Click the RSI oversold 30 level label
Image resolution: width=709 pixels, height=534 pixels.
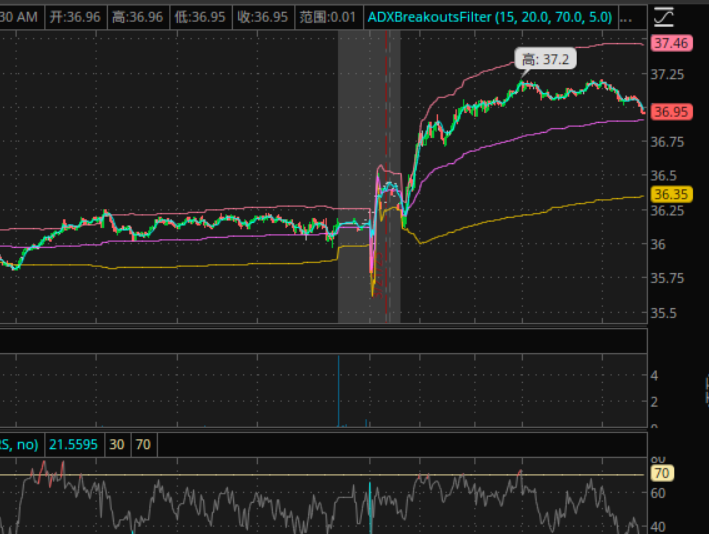pyautogui.click(x=117, y=444)
